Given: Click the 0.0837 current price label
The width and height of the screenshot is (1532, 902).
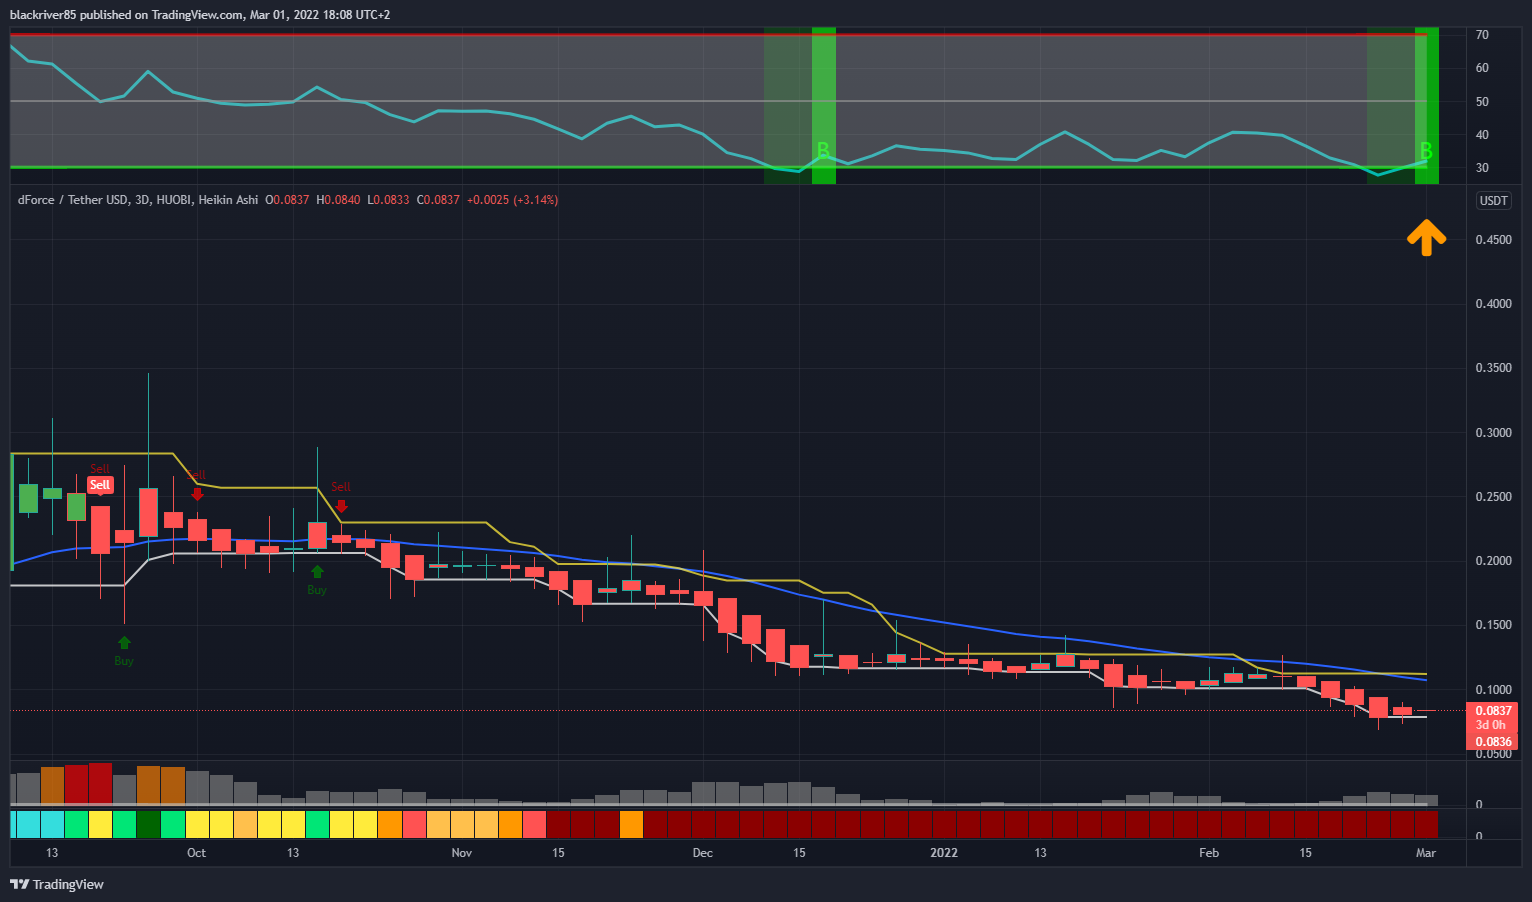Looking at the screenshot, I should coord(1493,711).
